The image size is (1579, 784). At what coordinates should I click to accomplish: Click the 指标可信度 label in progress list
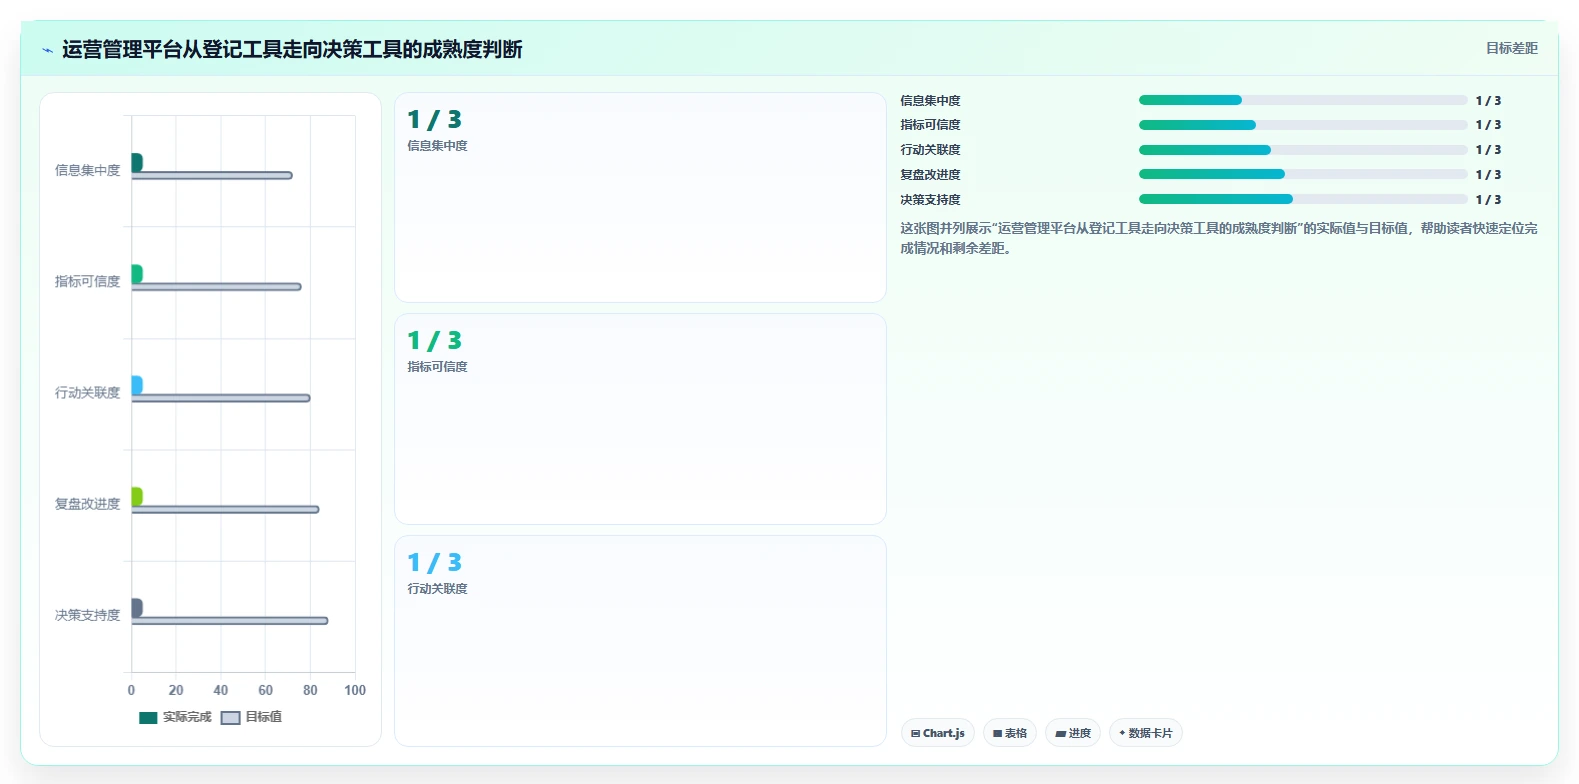(x=930, y=125)
